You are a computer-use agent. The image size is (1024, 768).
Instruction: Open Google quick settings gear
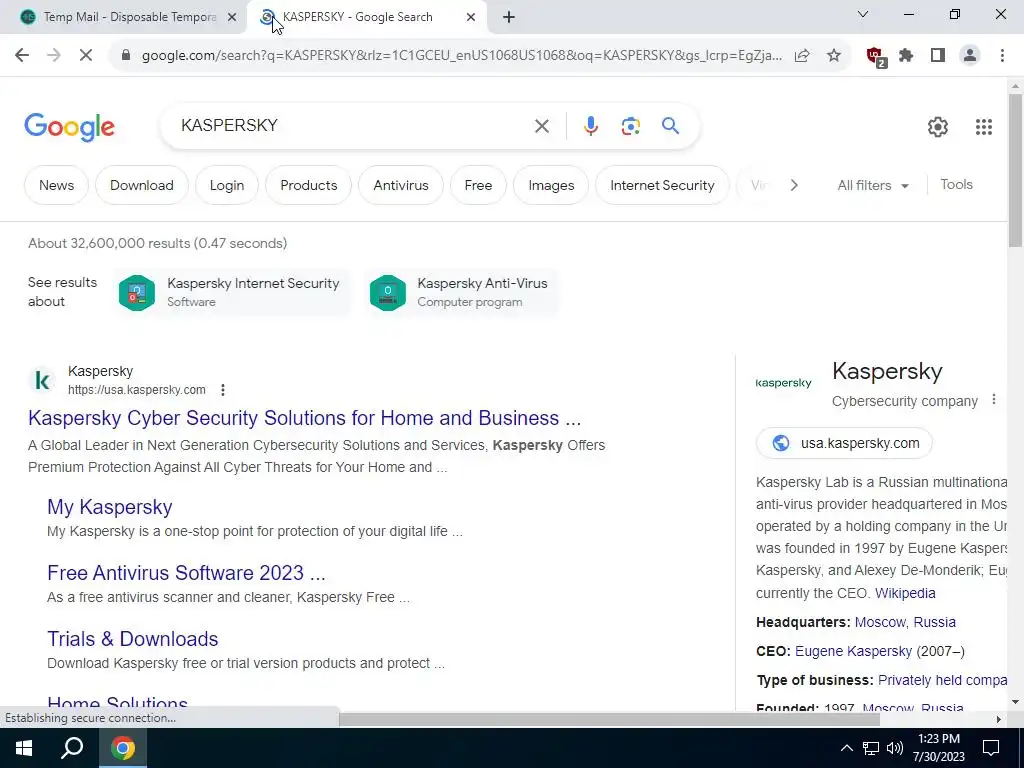[938, 127]
